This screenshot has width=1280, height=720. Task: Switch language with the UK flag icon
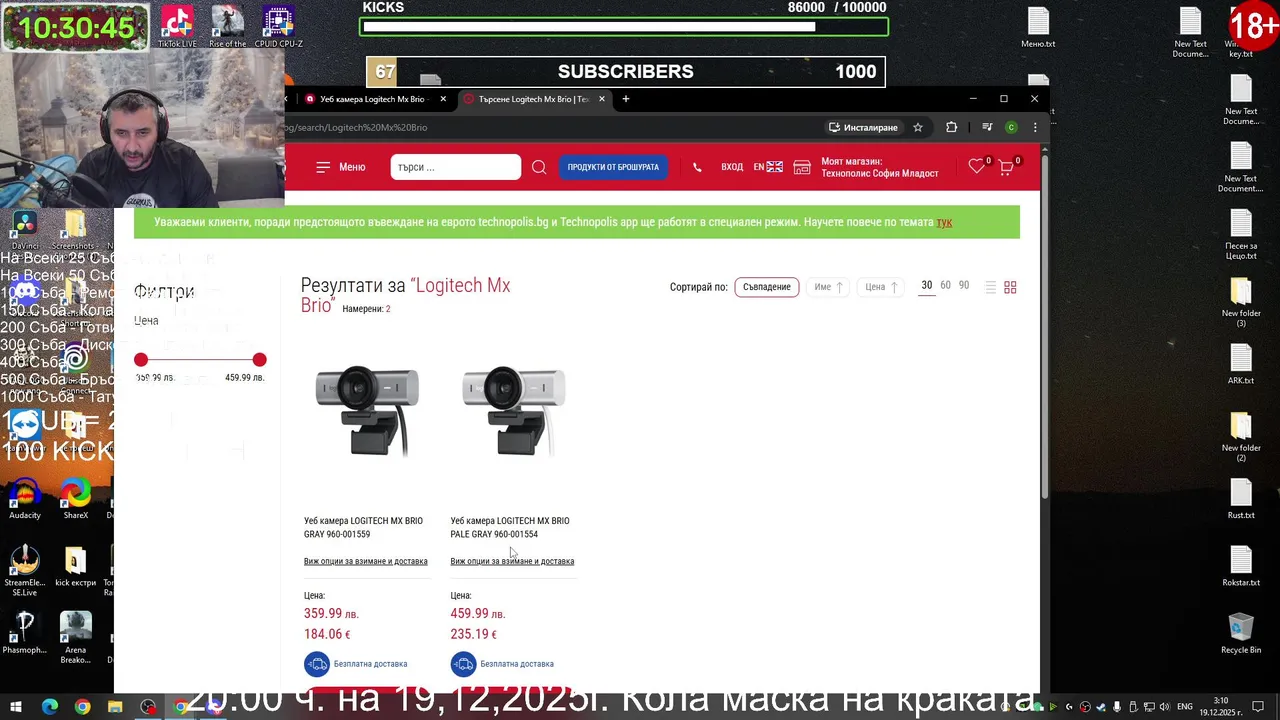(775, 167)
